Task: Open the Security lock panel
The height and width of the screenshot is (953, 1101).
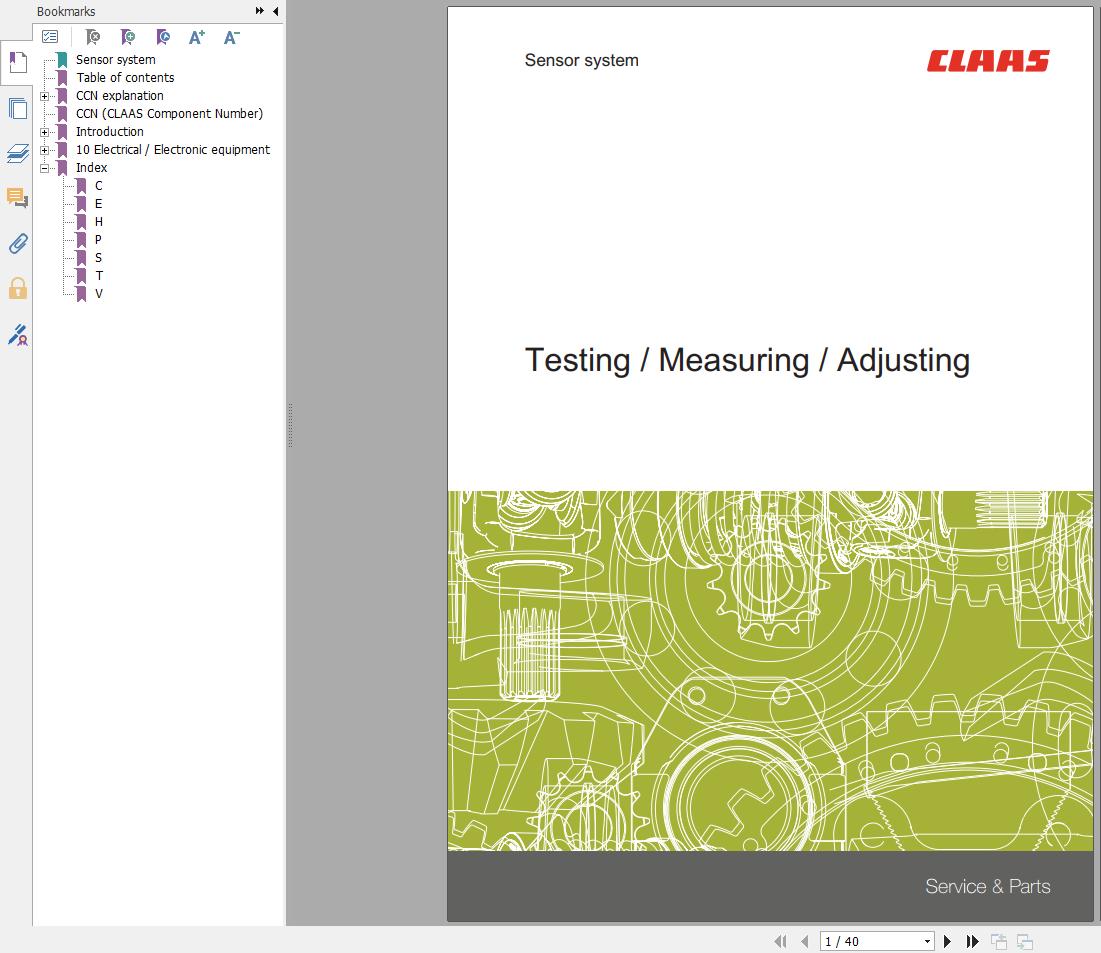Action: click(17, 289)
